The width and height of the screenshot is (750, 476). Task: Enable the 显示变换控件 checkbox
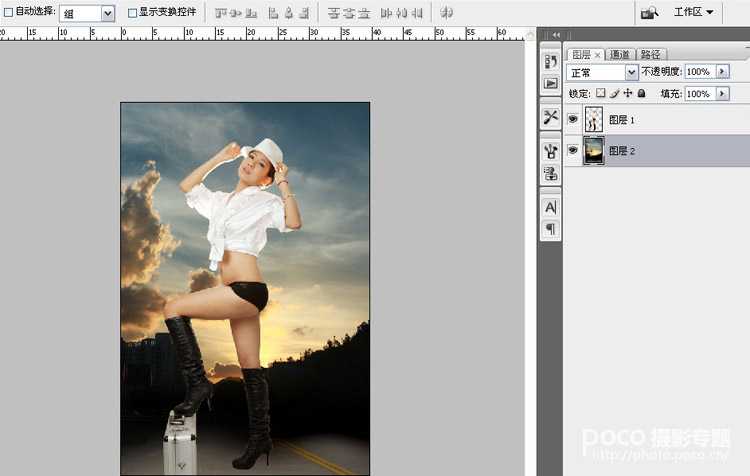(132, 13)
